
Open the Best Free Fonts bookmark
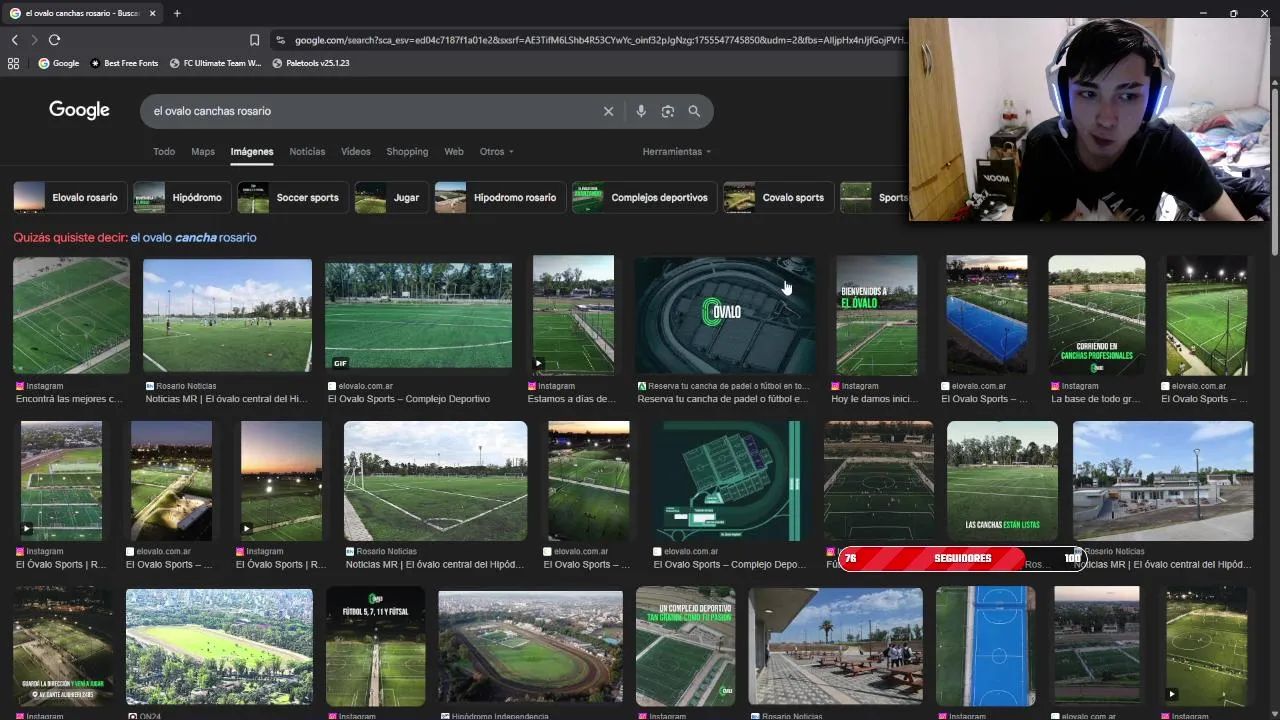pos(124,63)
